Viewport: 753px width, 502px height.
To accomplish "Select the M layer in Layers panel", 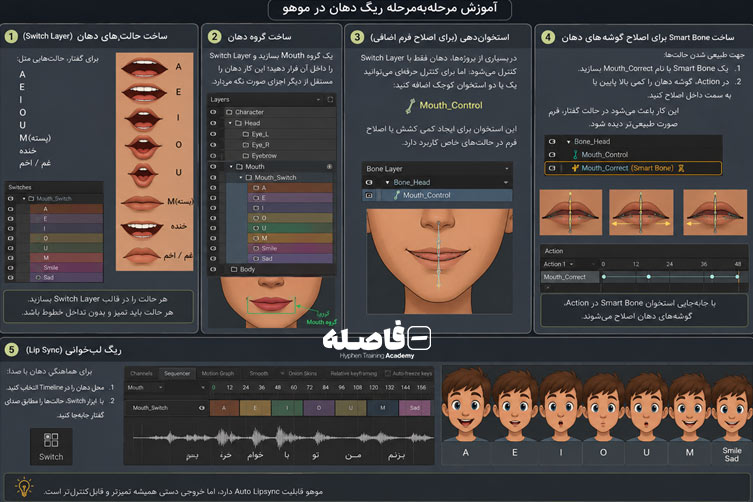I will [290, 238].
